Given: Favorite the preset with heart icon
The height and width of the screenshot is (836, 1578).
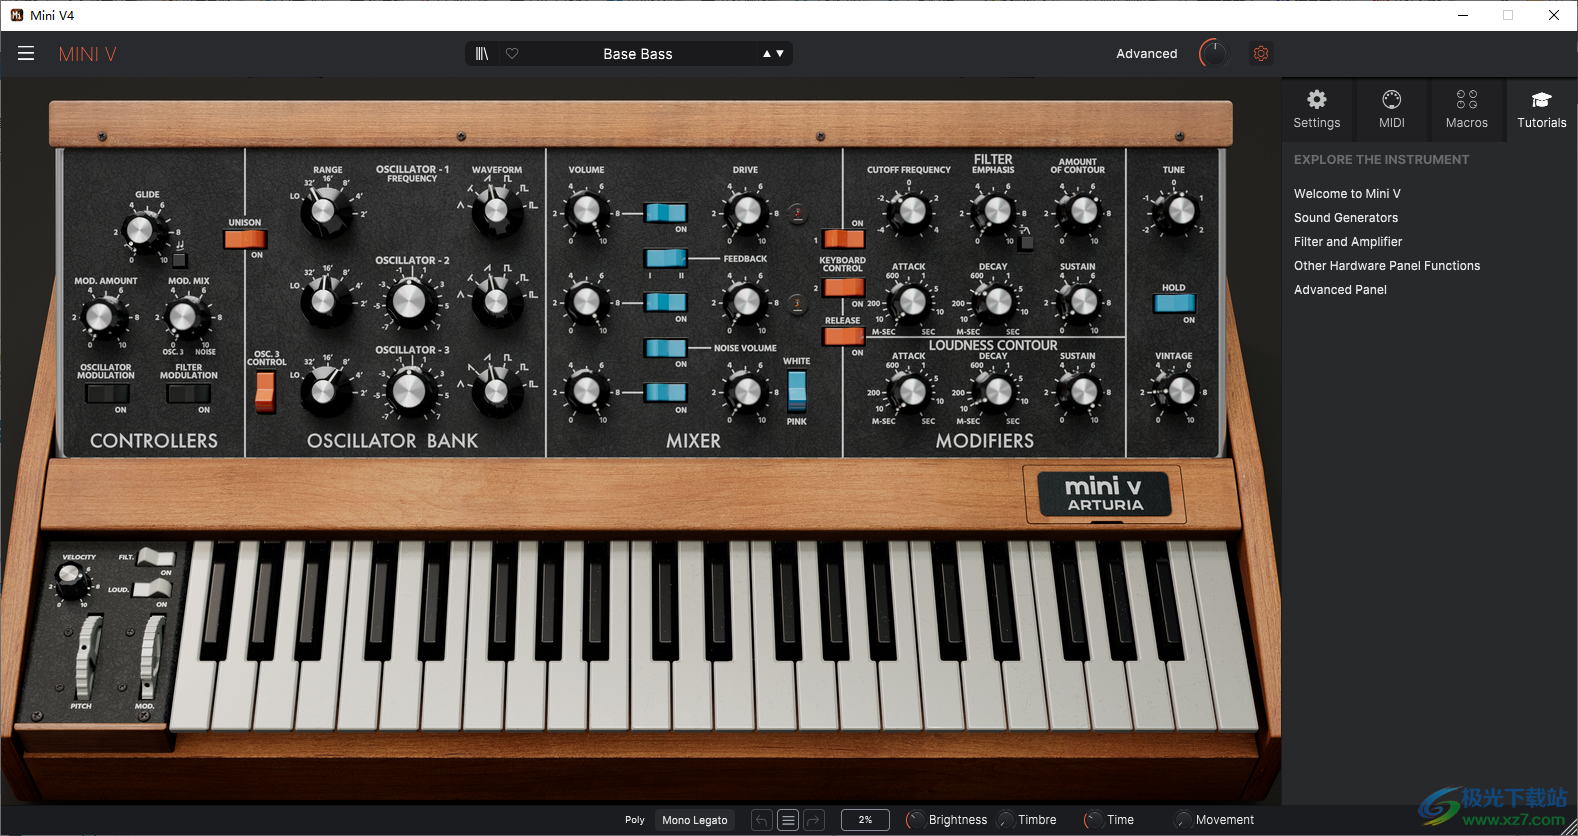Looking at the screenshot, I should (512, 54).
